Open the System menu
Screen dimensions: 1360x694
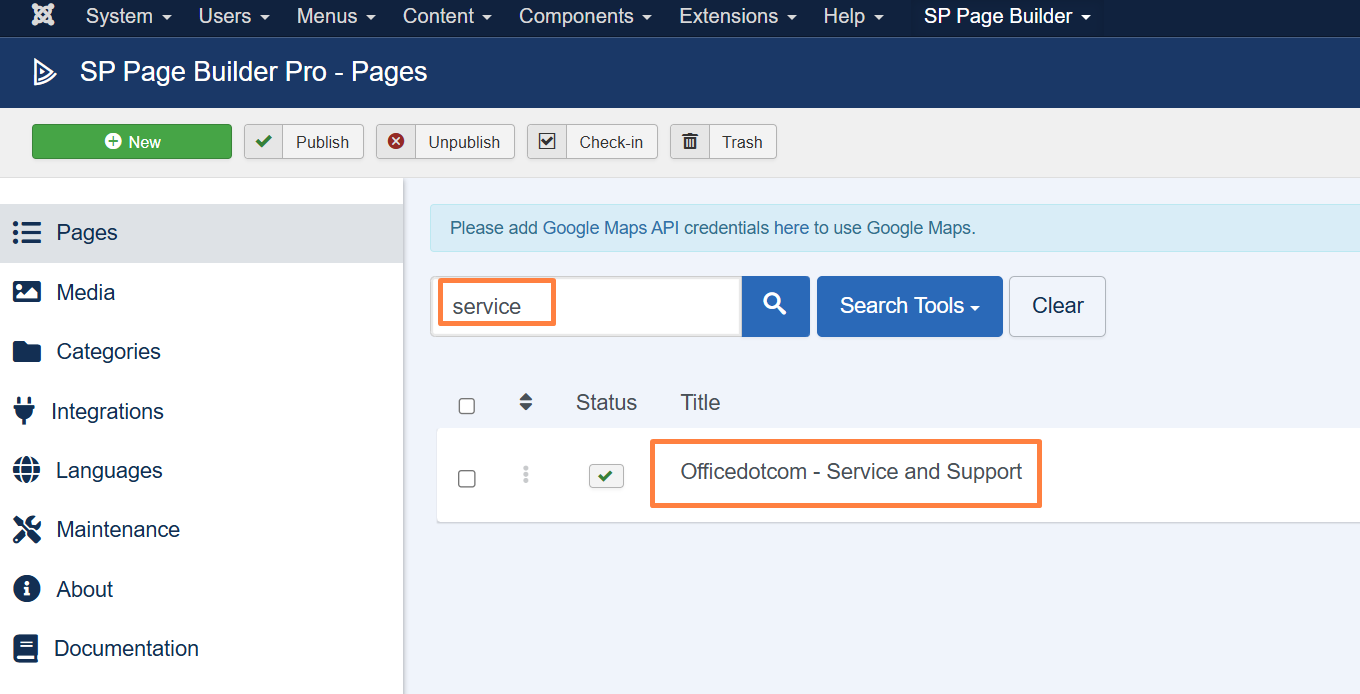point(128,16)
